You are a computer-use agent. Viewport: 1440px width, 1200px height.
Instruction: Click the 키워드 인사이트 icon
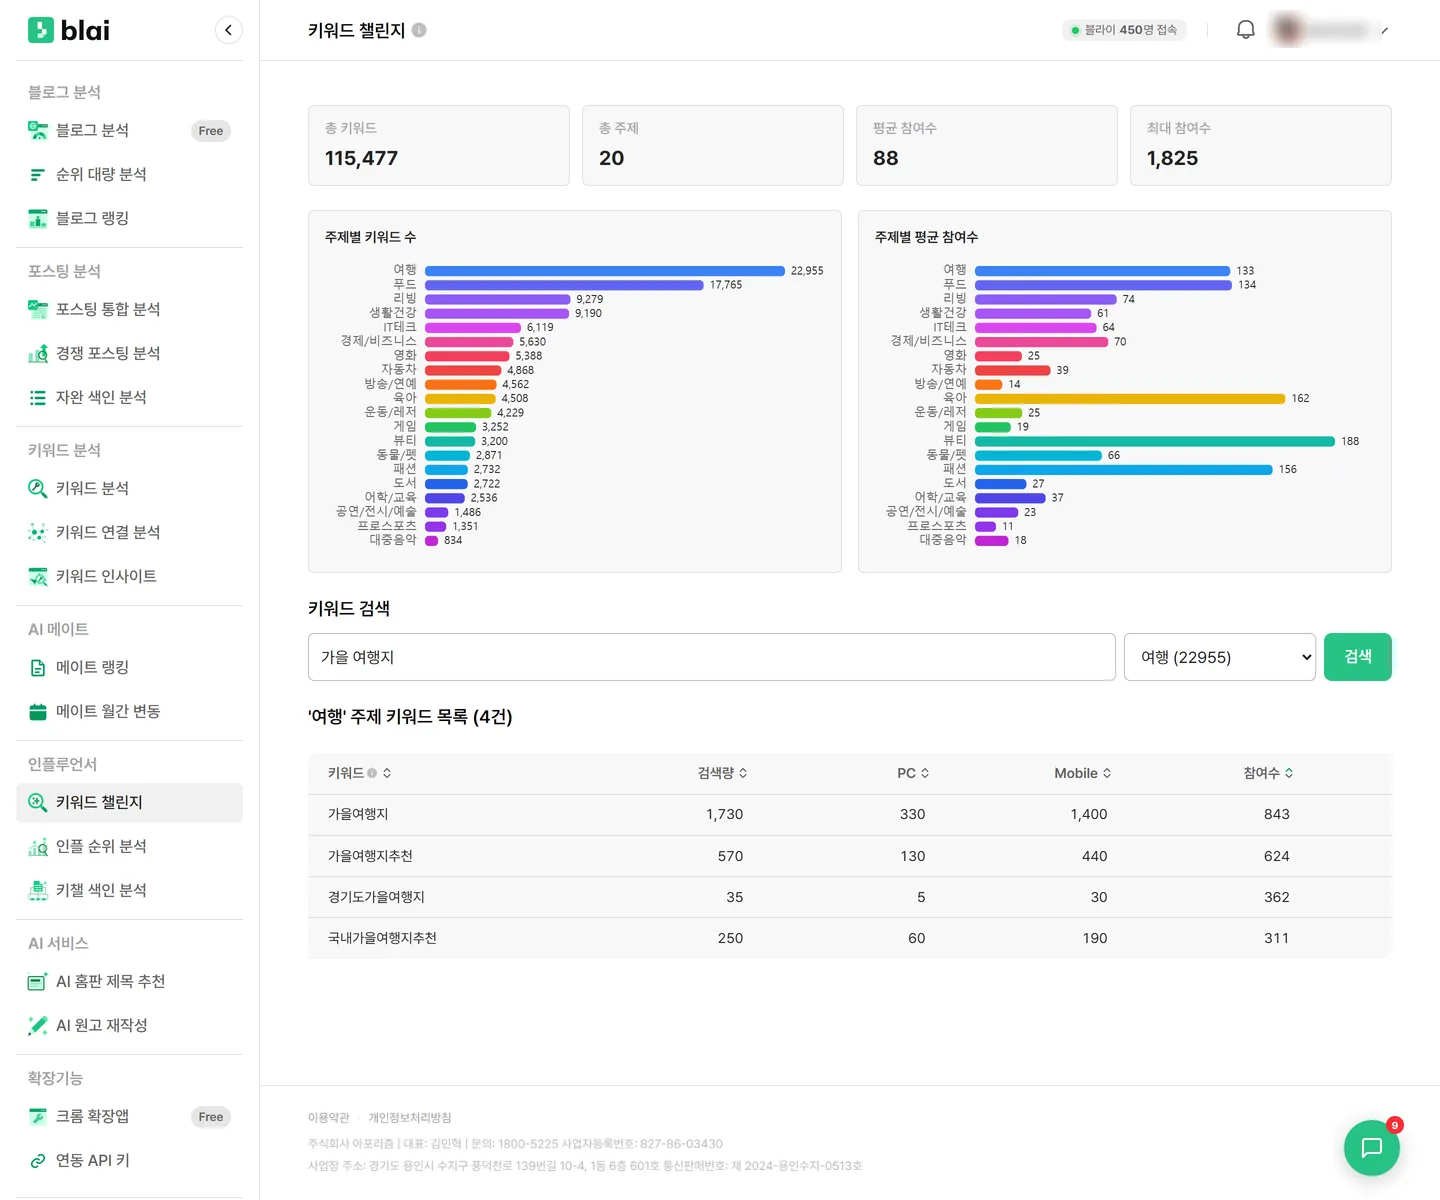[38, 576]
